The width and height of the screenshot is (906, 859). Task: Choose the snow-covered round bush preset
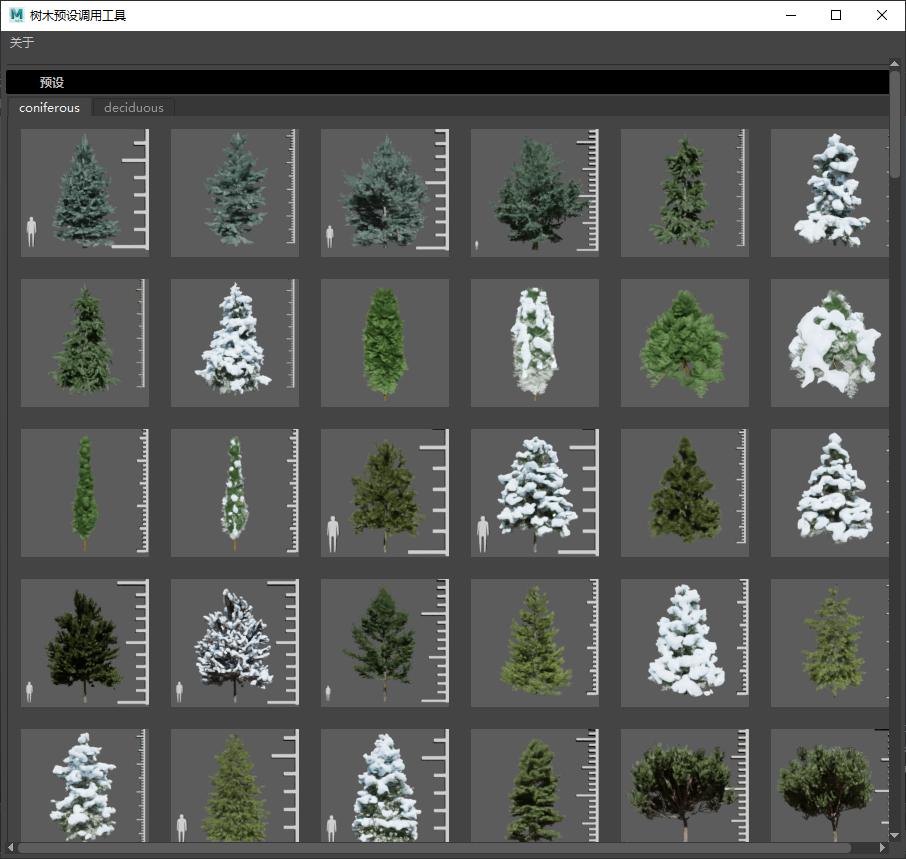coord(830,343)
